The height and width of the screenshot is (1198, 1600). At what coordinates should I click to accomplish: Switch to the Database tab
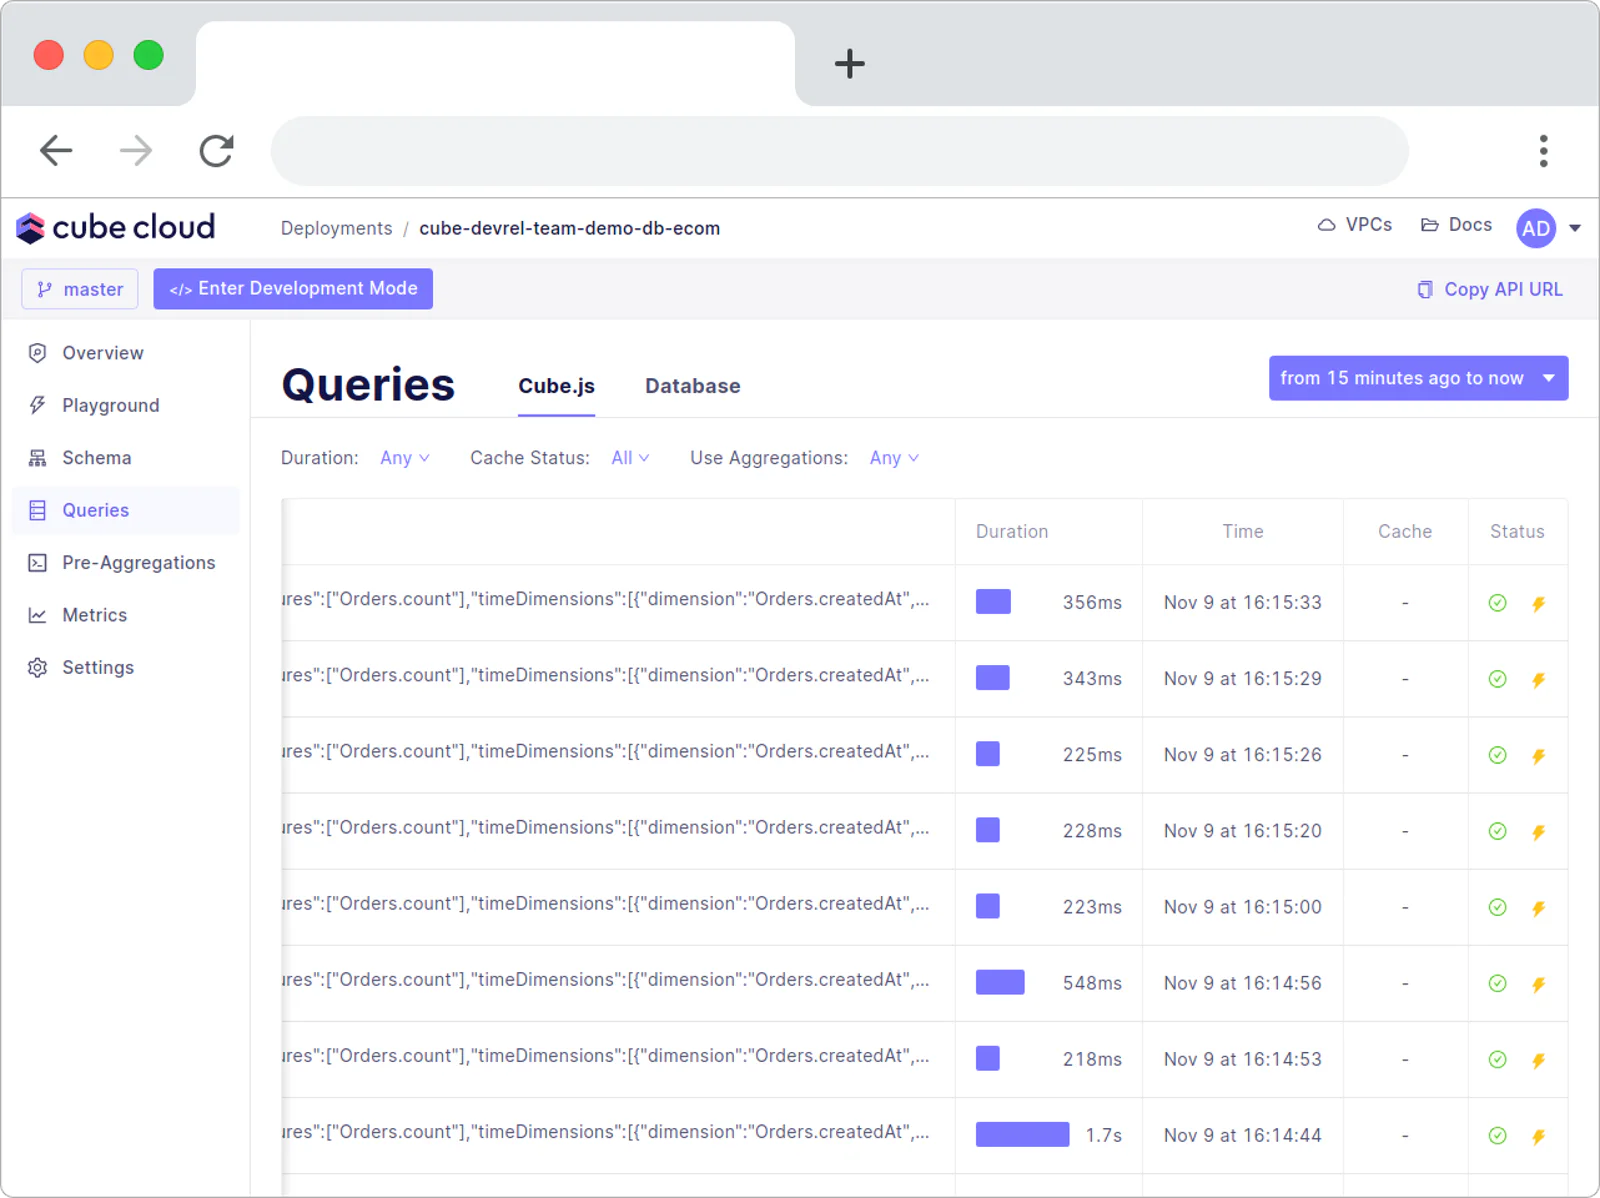click(x=693, y=386)
